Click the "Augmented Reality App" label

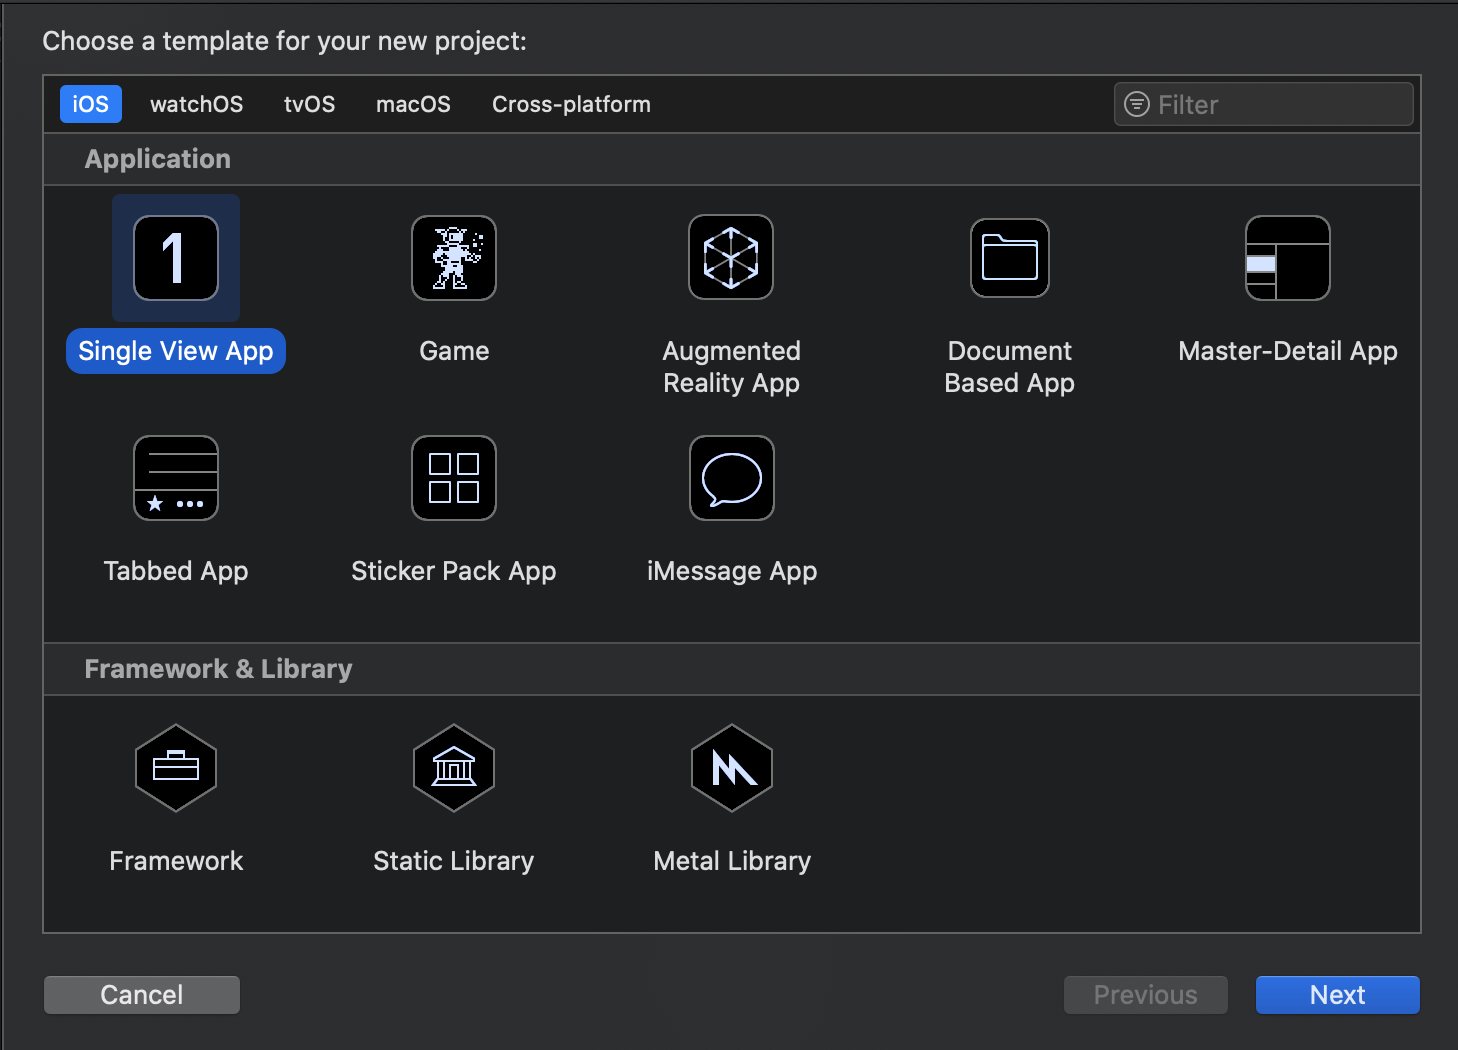tap(732, 367)
